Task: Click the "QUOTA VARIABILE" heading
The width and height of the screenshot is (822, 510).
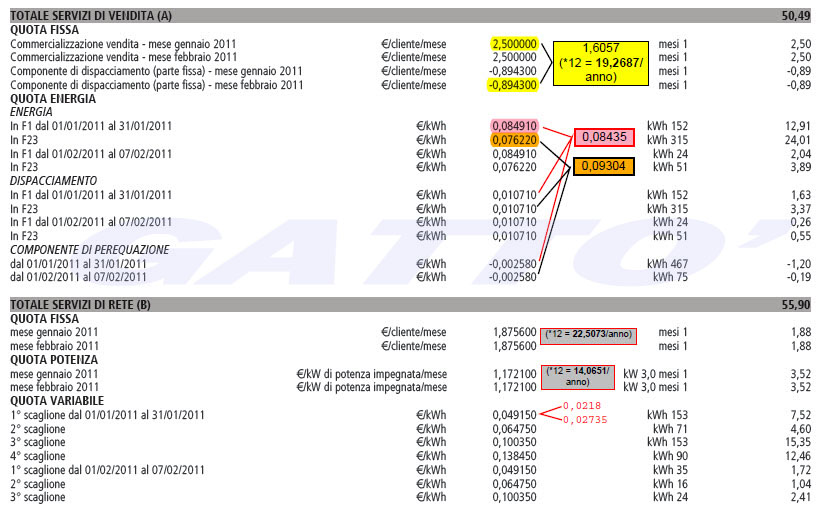Action: point(57,401)
